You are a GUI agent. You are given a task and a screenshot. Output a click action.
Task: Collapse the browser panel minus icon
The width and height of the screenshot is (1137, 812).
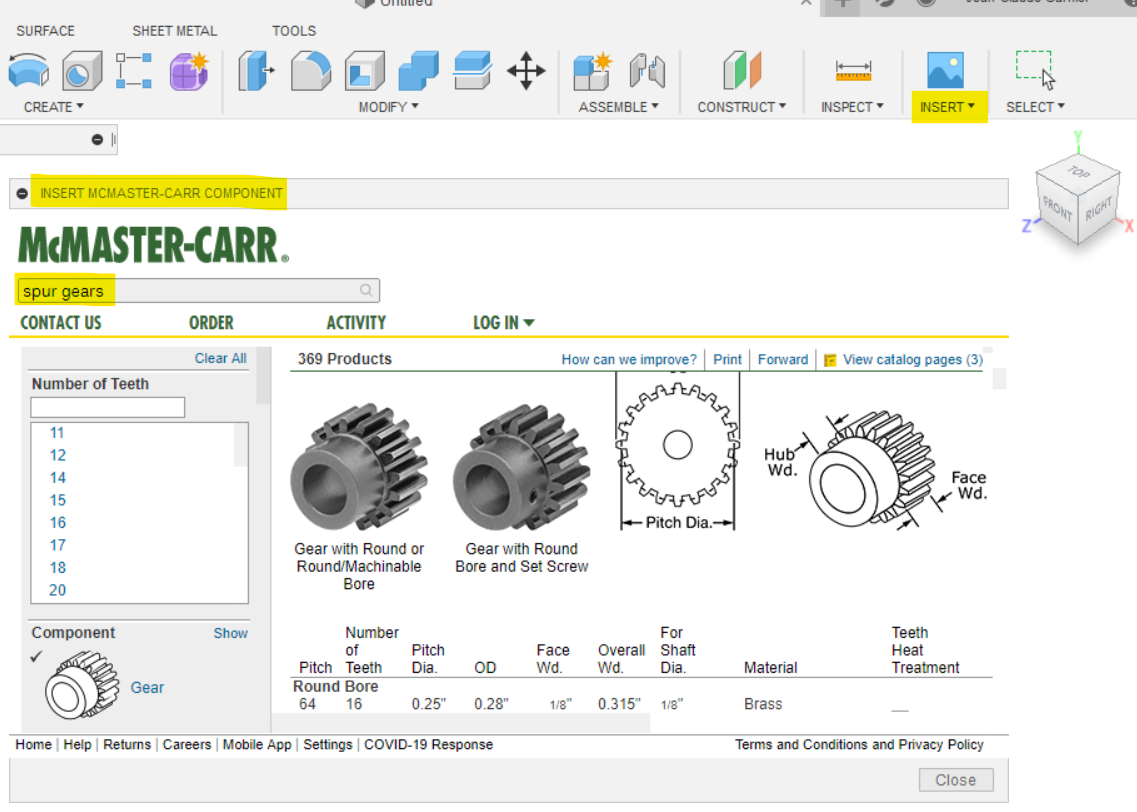97,139
